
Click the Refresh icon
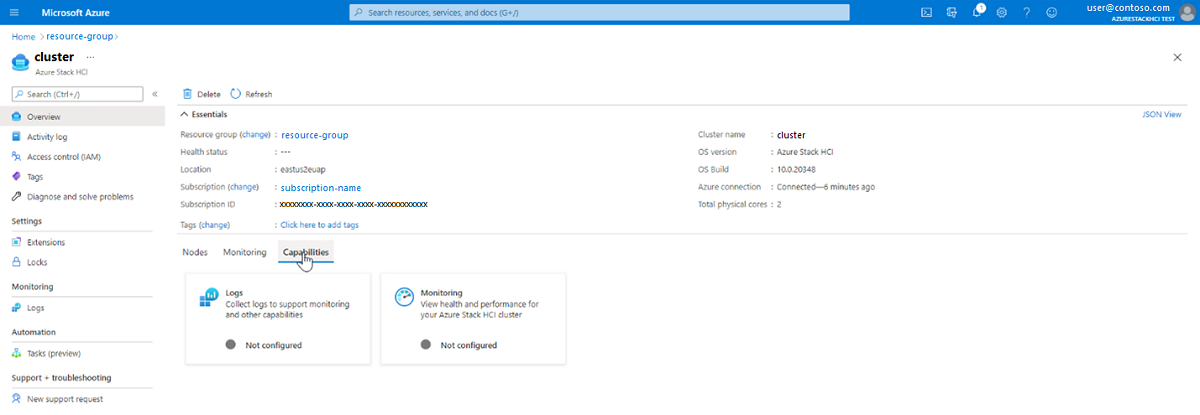(x=235, y=94)
